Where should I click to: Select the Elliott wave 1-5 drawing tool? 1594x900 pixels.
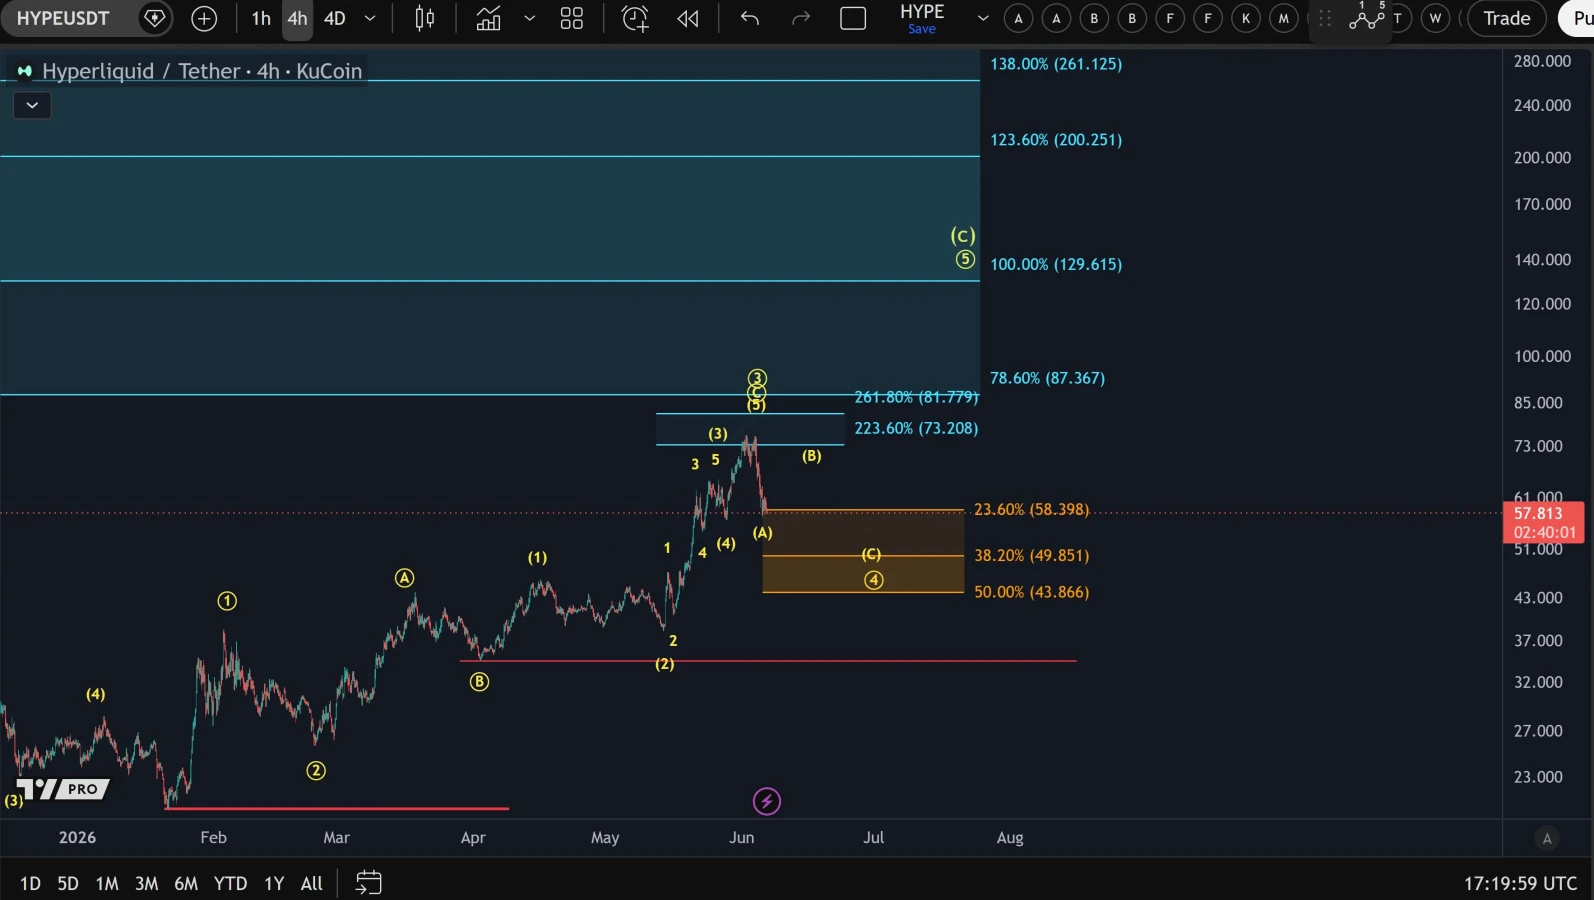1367,16
